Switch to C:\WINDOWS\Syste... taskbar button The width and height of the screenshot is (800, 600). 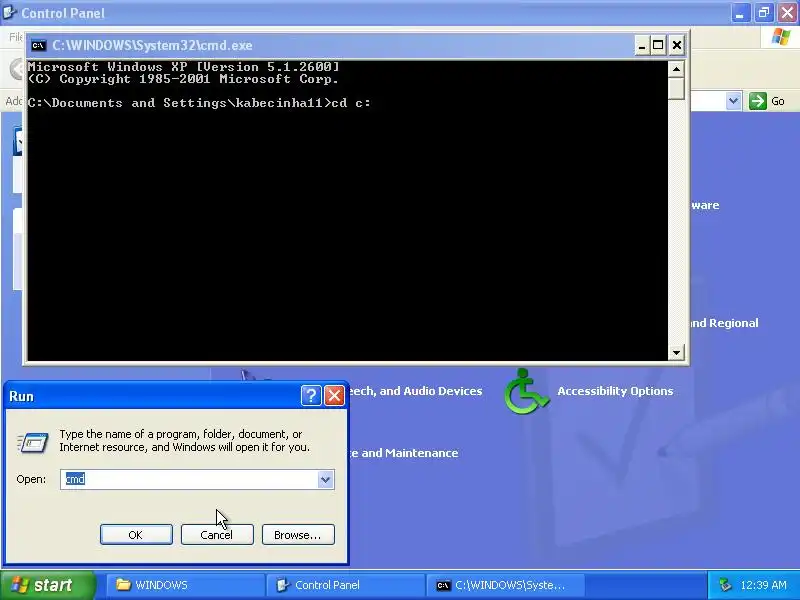coord(505,585)
